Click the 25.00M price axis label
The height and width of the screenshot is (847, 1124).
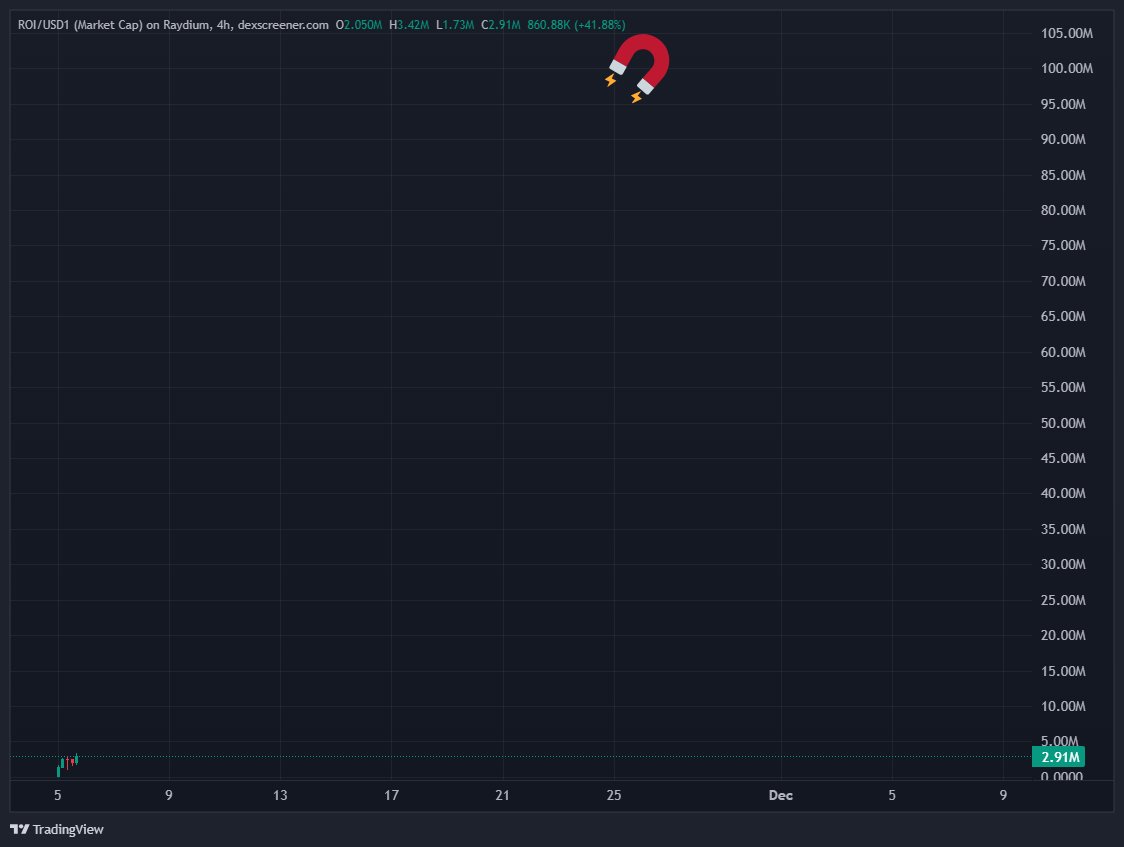coord(1063,600)
